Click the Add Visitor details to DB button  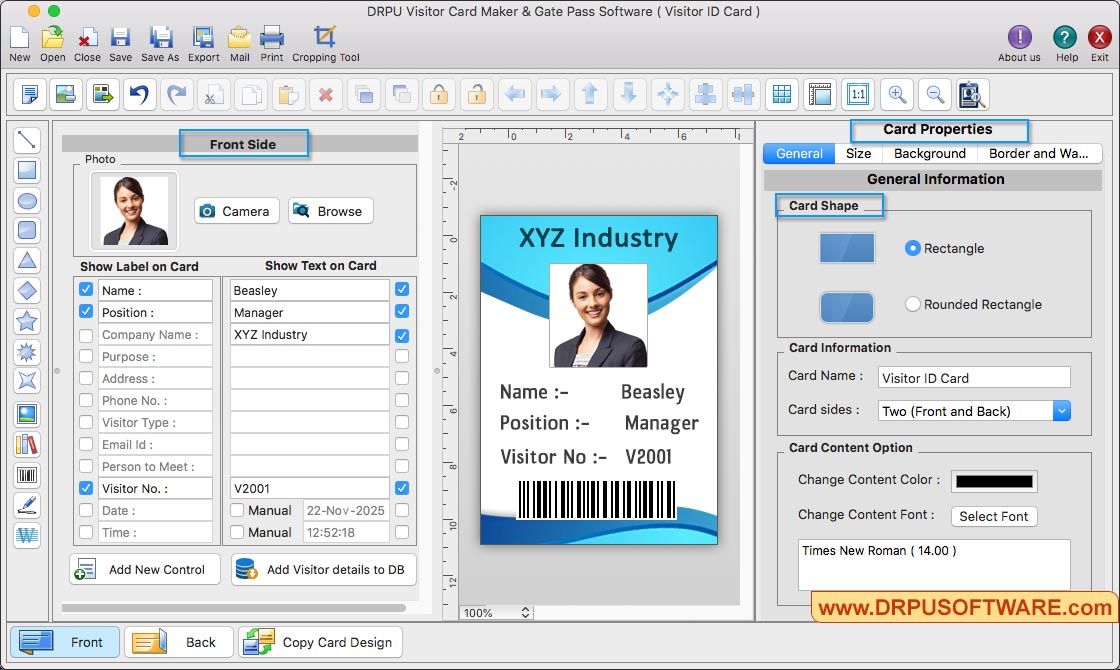coord(323,569)
